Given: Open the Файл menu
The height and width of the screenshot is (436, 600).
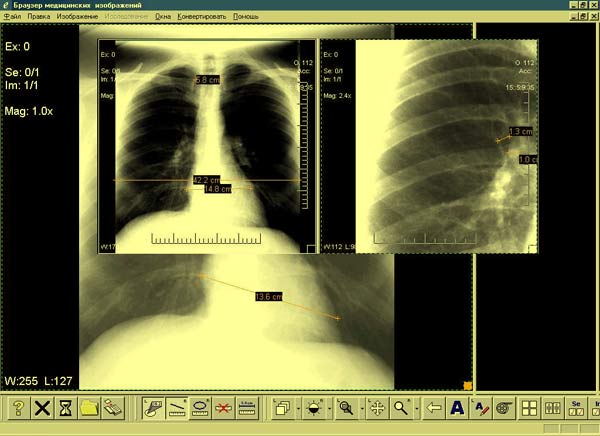Looking at the screenshot, I should [x=12, y=18].
